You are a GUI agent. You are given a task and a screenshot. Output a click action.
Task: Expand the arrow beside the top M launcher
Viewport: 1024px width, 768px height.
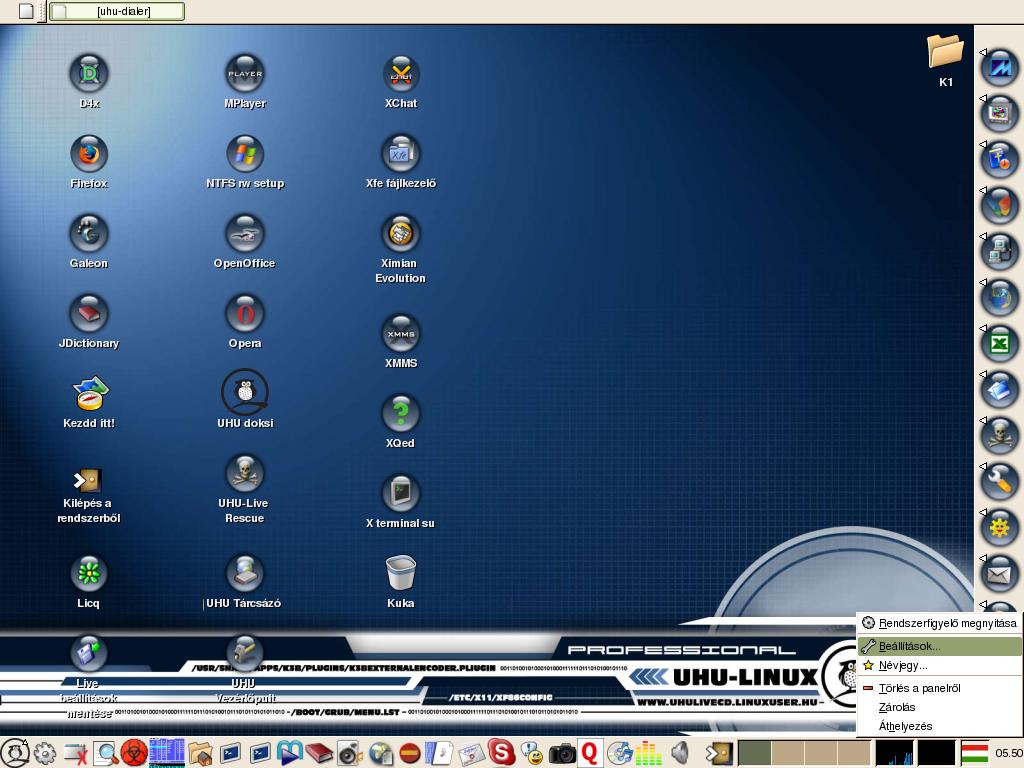pos(983,52)
